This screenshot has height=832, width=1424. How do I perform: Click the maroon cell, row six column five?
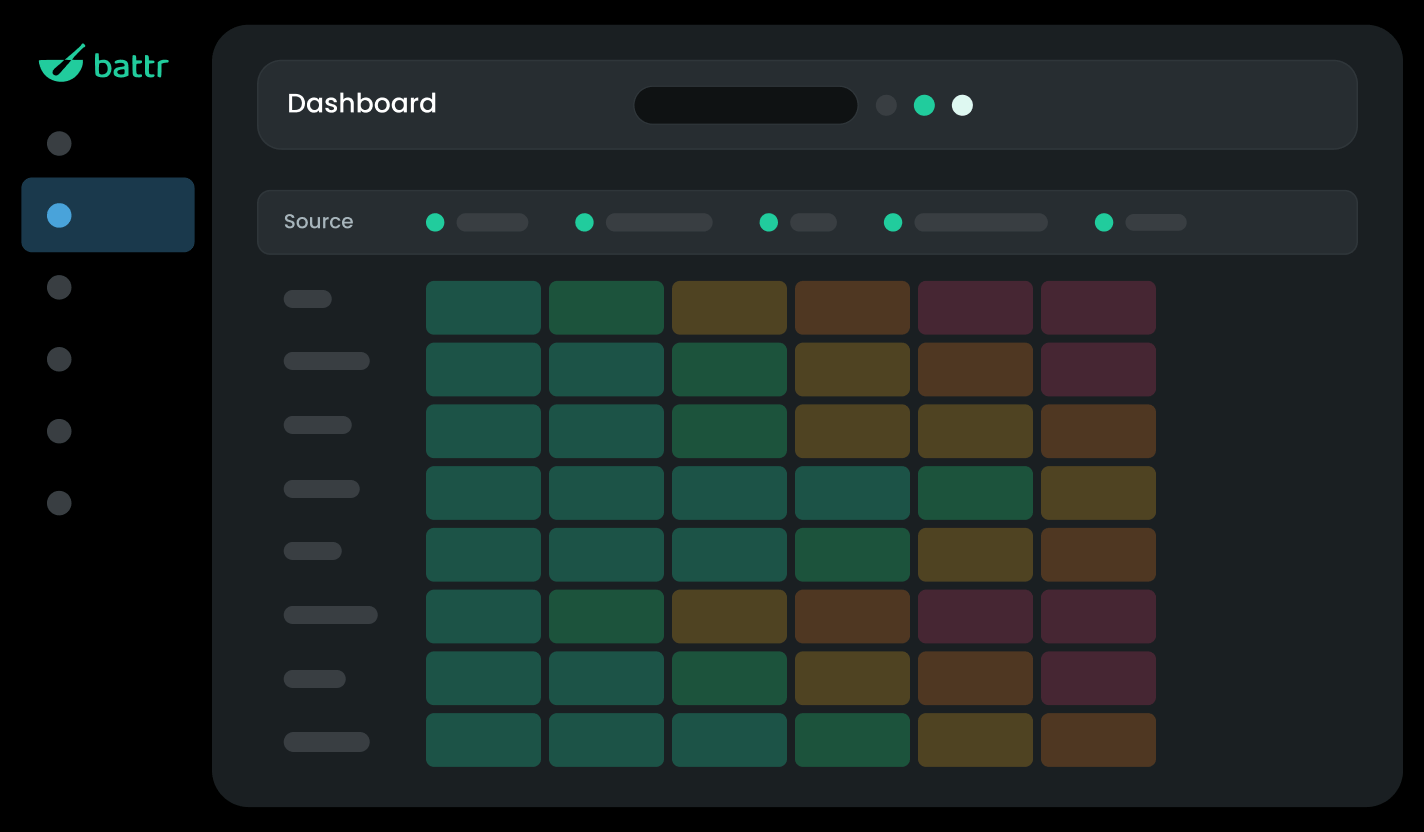click(x=975, y=617)
